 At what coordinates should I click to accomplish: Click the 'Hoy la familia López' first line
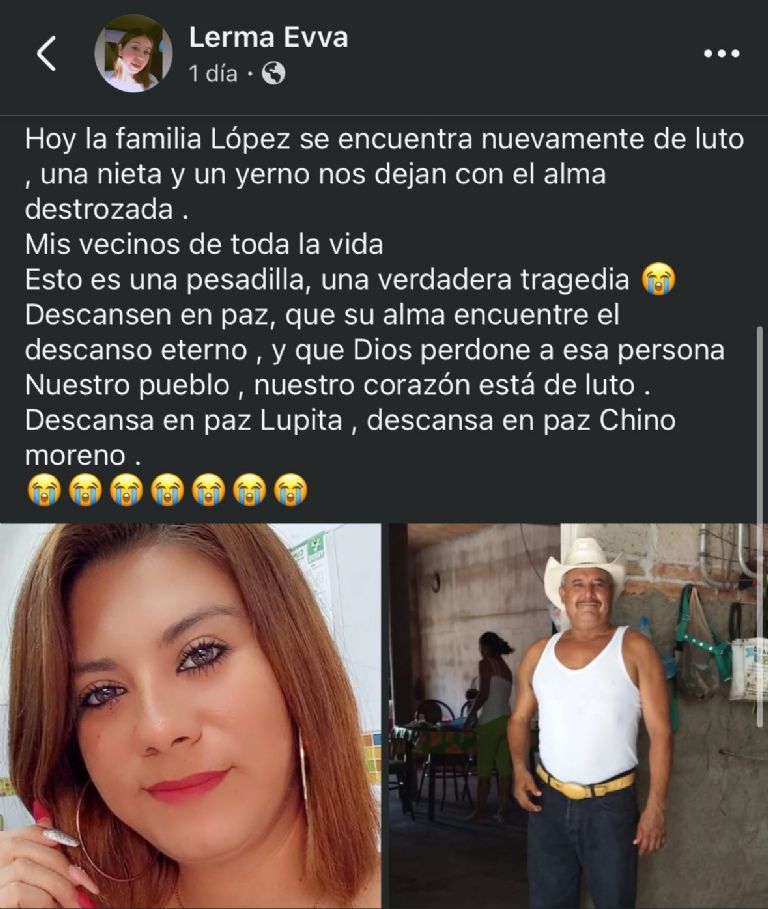coord(384,140)
